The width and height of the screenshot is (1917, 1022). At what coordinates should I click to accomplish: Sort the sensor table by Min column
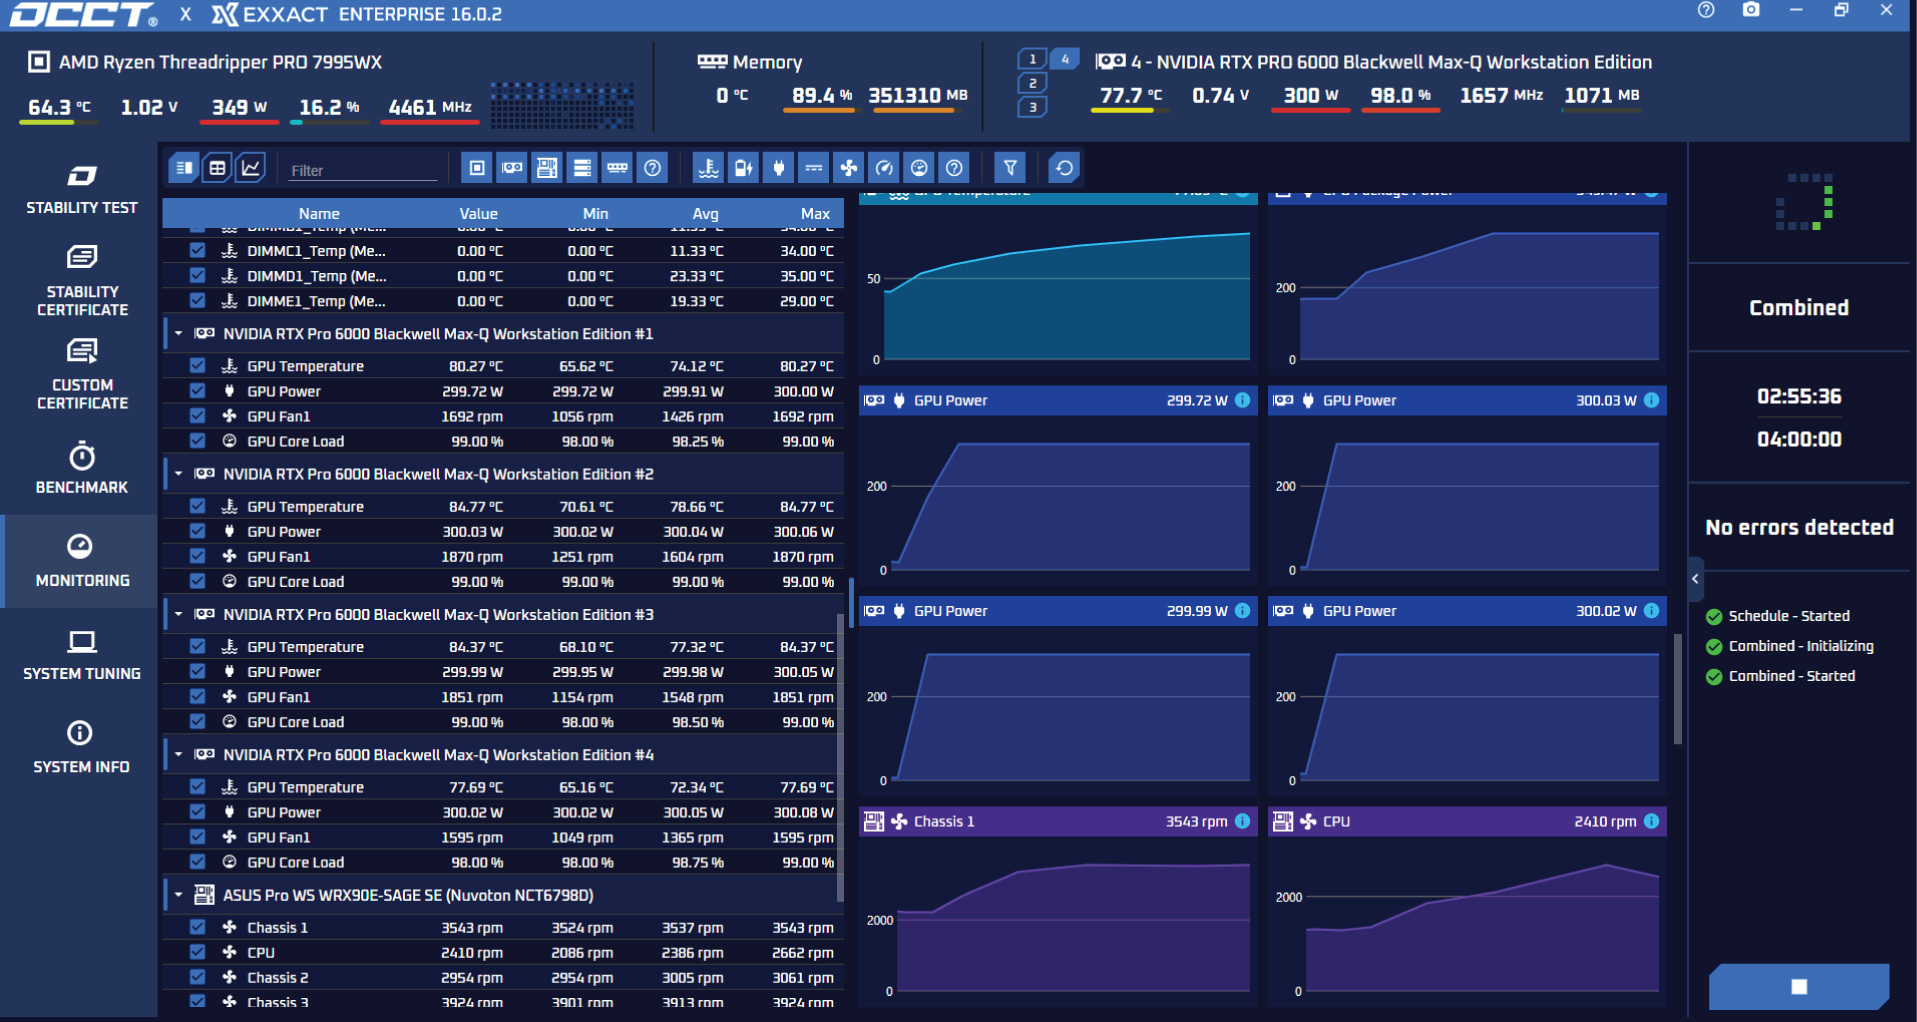click(x=595, y=213)
